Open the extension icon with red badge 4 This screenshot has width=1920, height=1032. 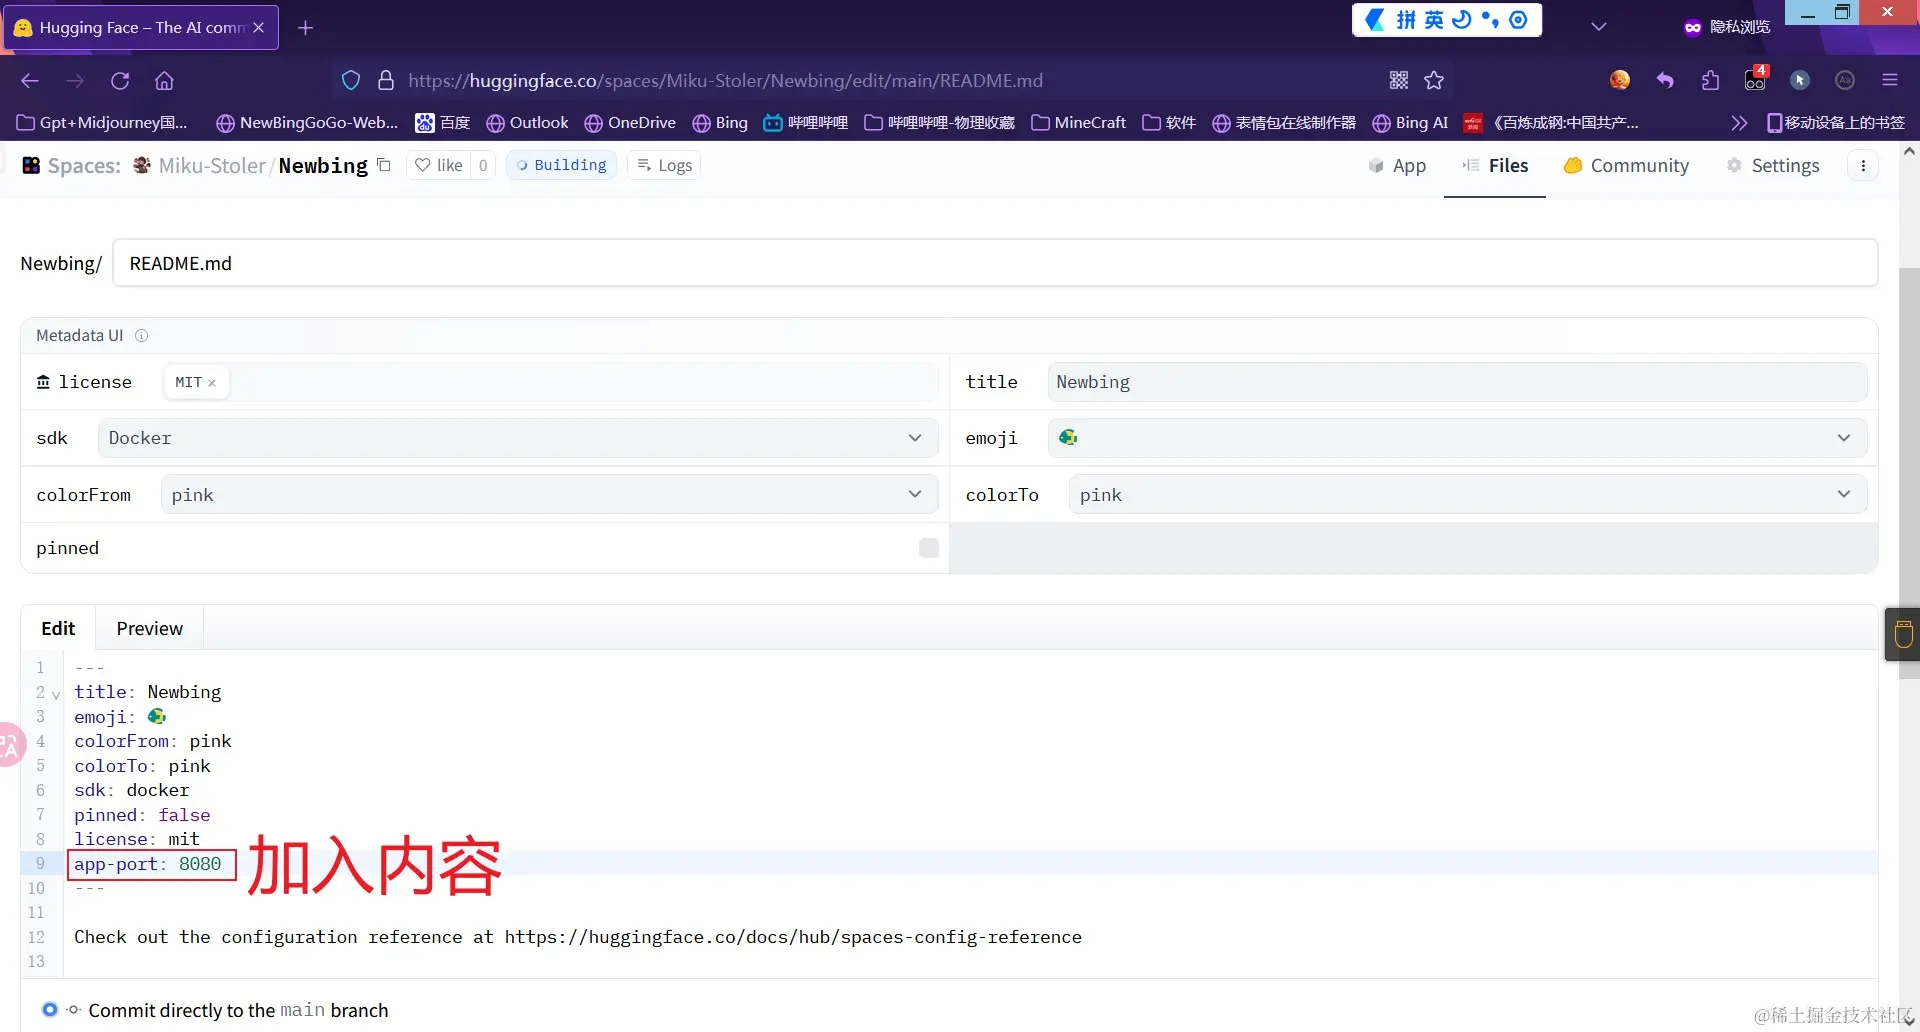(x=1756, y=79)
